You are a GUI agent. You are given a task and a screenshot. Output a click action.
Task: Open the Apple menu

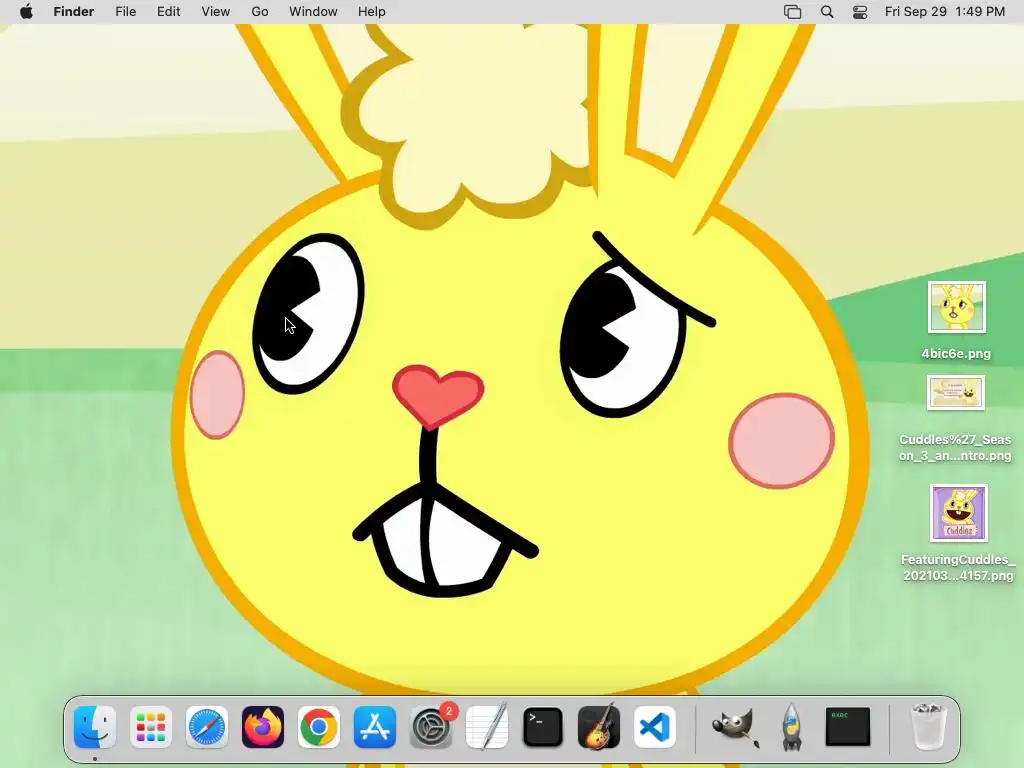coord(26,12)
